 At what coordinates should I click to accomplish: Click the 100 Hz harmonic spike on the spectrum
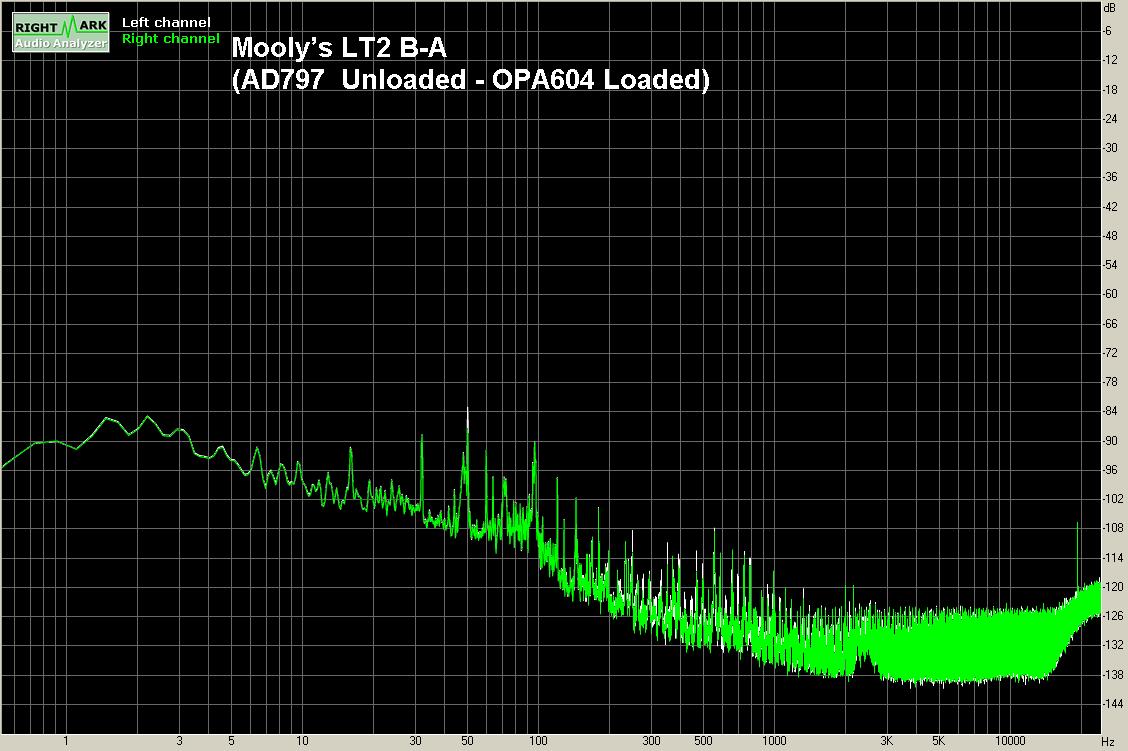pyautogui.click(x=535, y=489)
